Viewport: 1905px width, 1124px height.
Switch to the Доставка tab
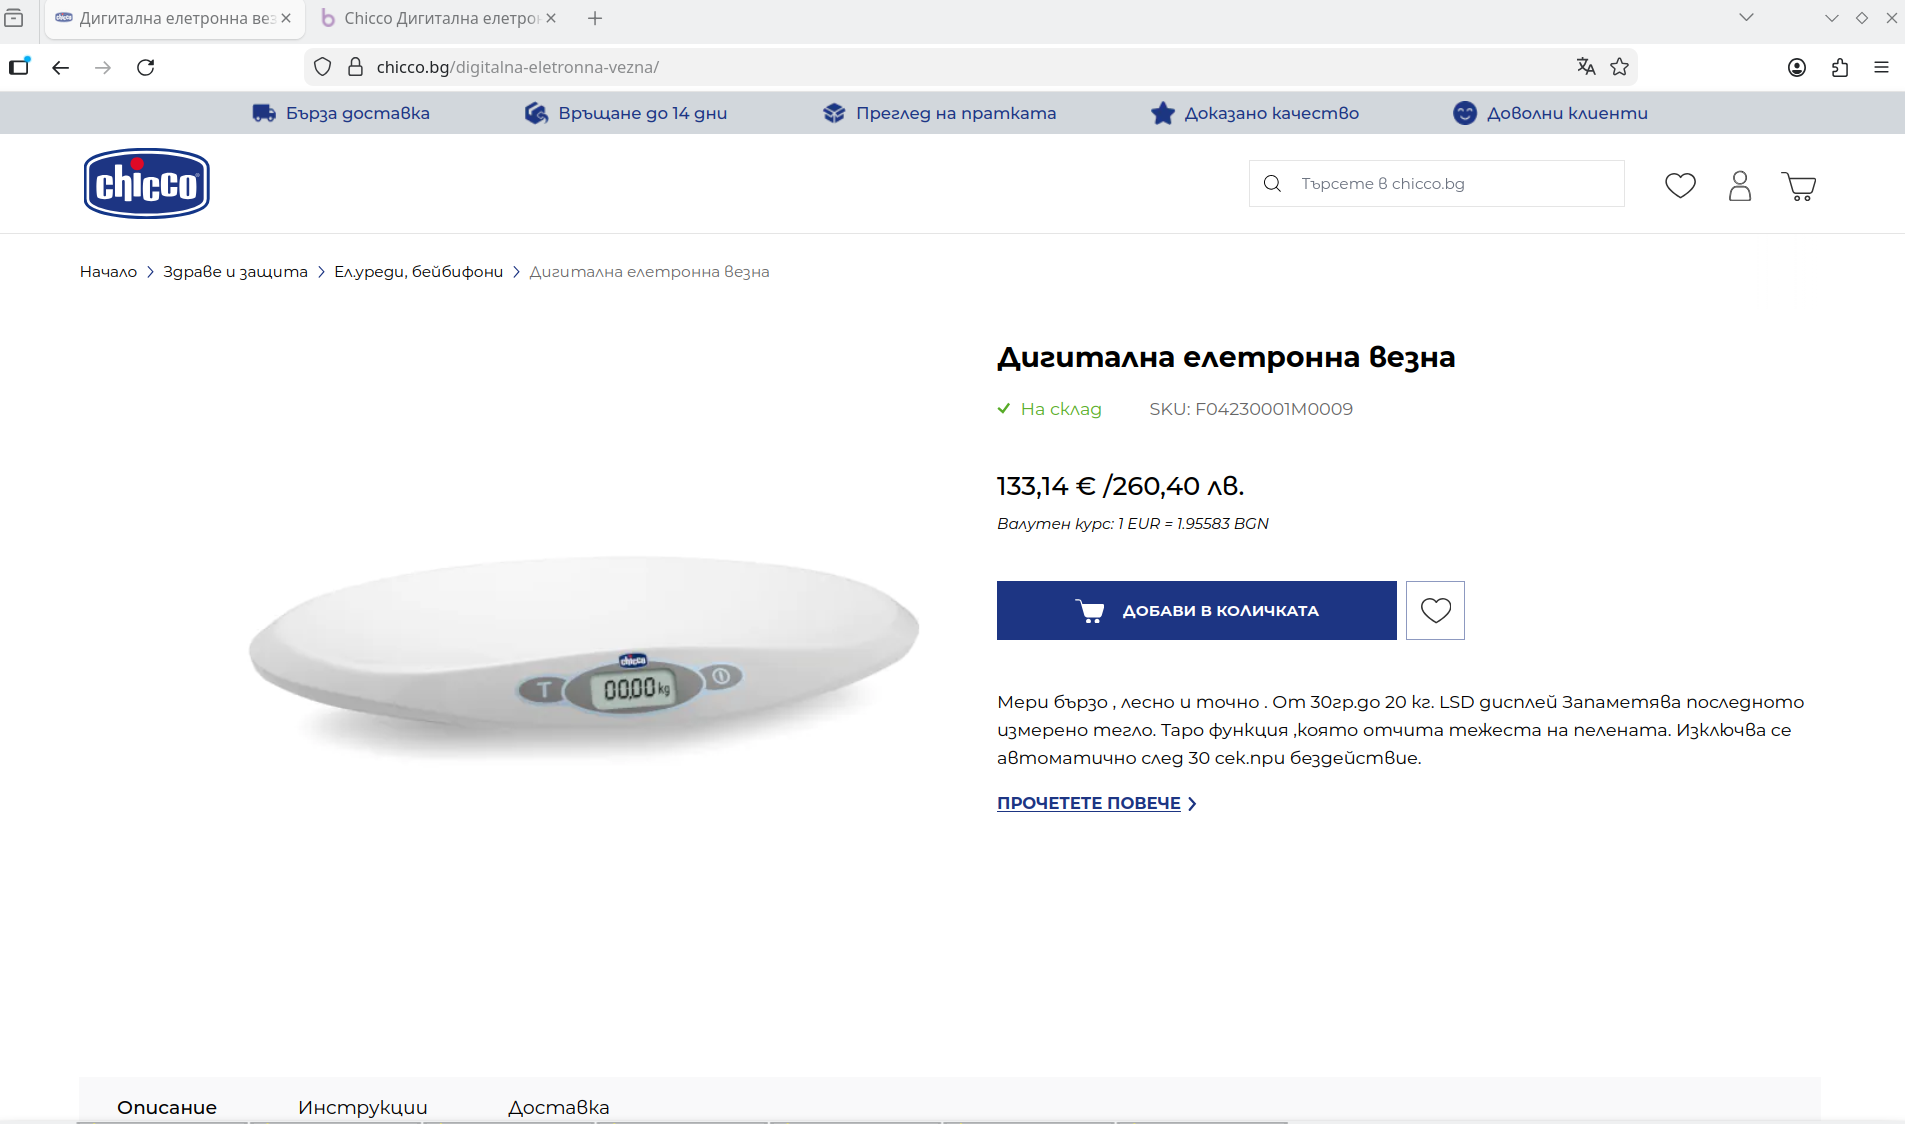coord(558,1107)
